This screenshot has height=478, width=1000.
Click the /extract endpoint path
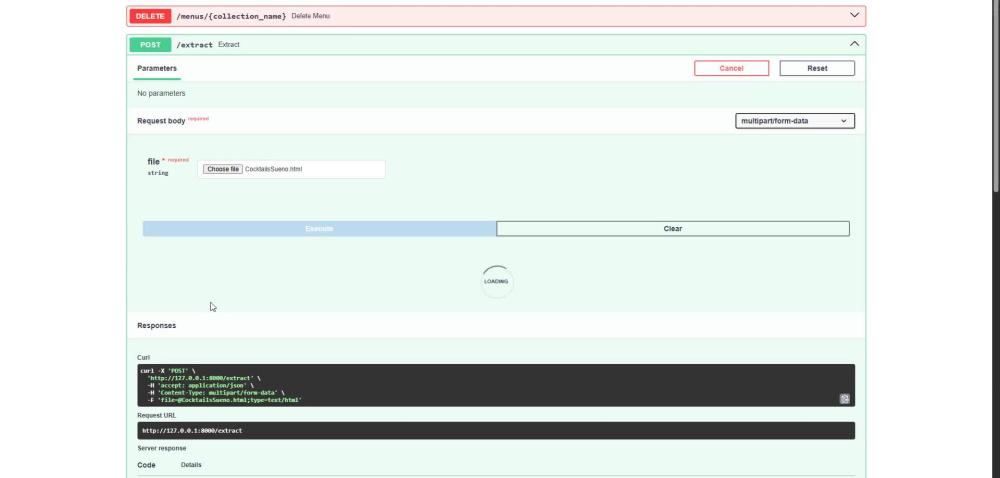point(194,45)
